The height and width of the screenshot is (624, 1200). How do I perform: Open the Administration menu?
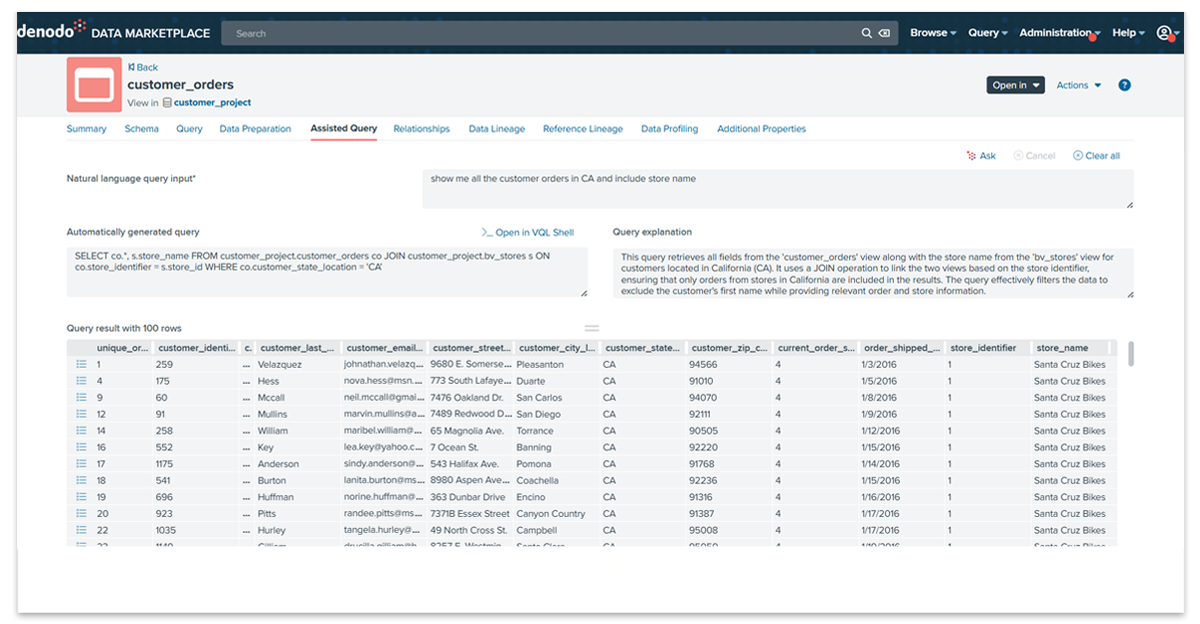pyautogui.click(x=1058, y=33)
